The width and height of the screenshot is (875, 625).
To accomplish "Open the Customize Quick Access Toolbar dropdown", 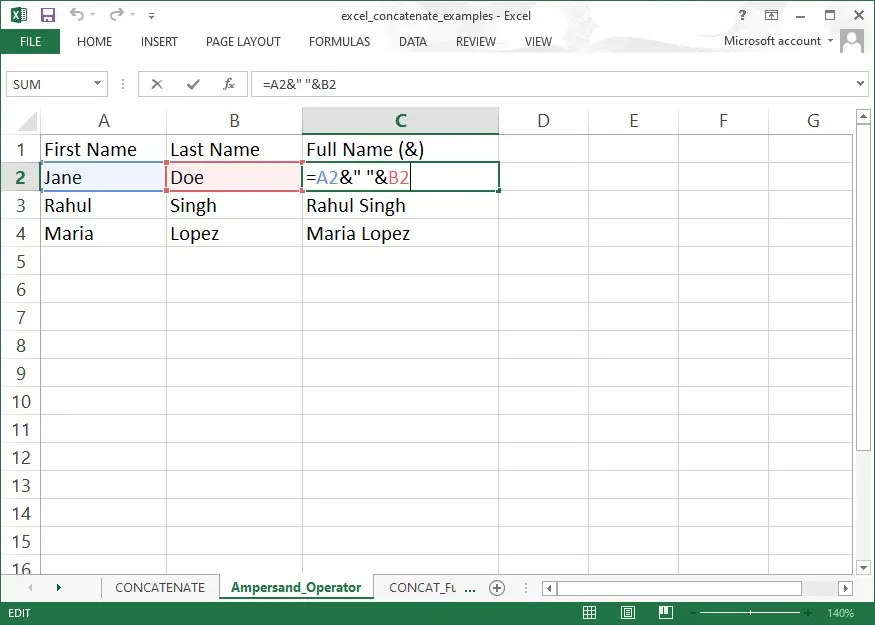I will click(x=151, y=16).
